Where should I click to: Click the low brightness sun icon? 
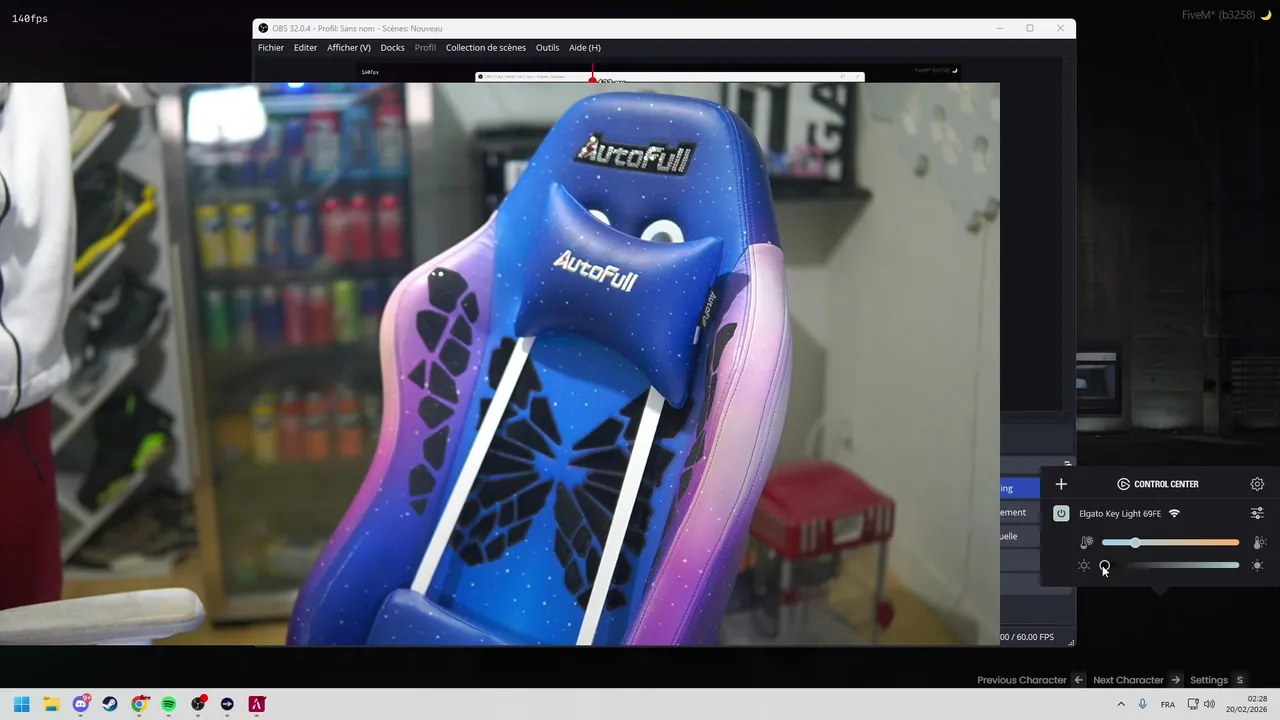1084,566
